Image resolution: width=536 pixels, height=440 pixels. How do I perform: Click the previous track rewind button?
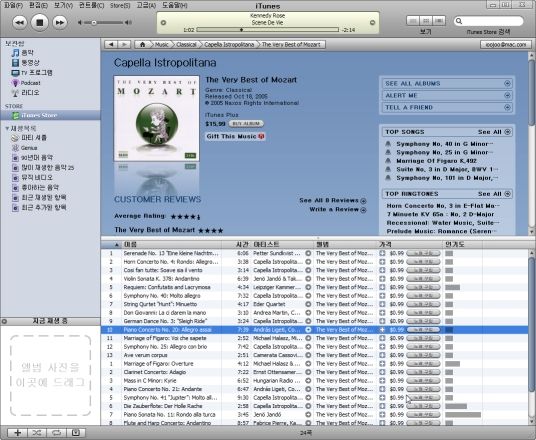point(19,23)
